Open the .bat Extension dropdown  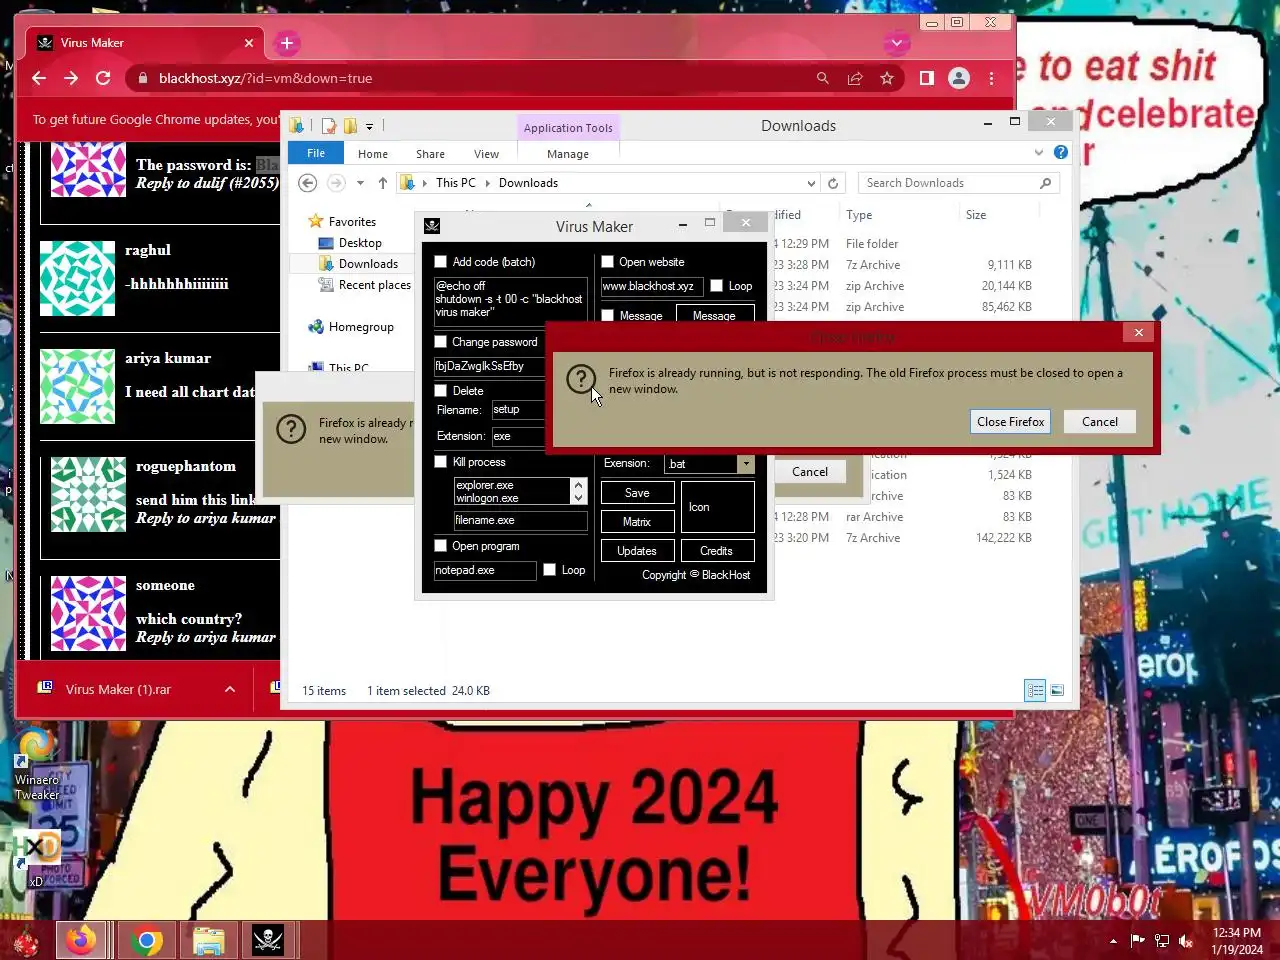click(x=746, y=464)
